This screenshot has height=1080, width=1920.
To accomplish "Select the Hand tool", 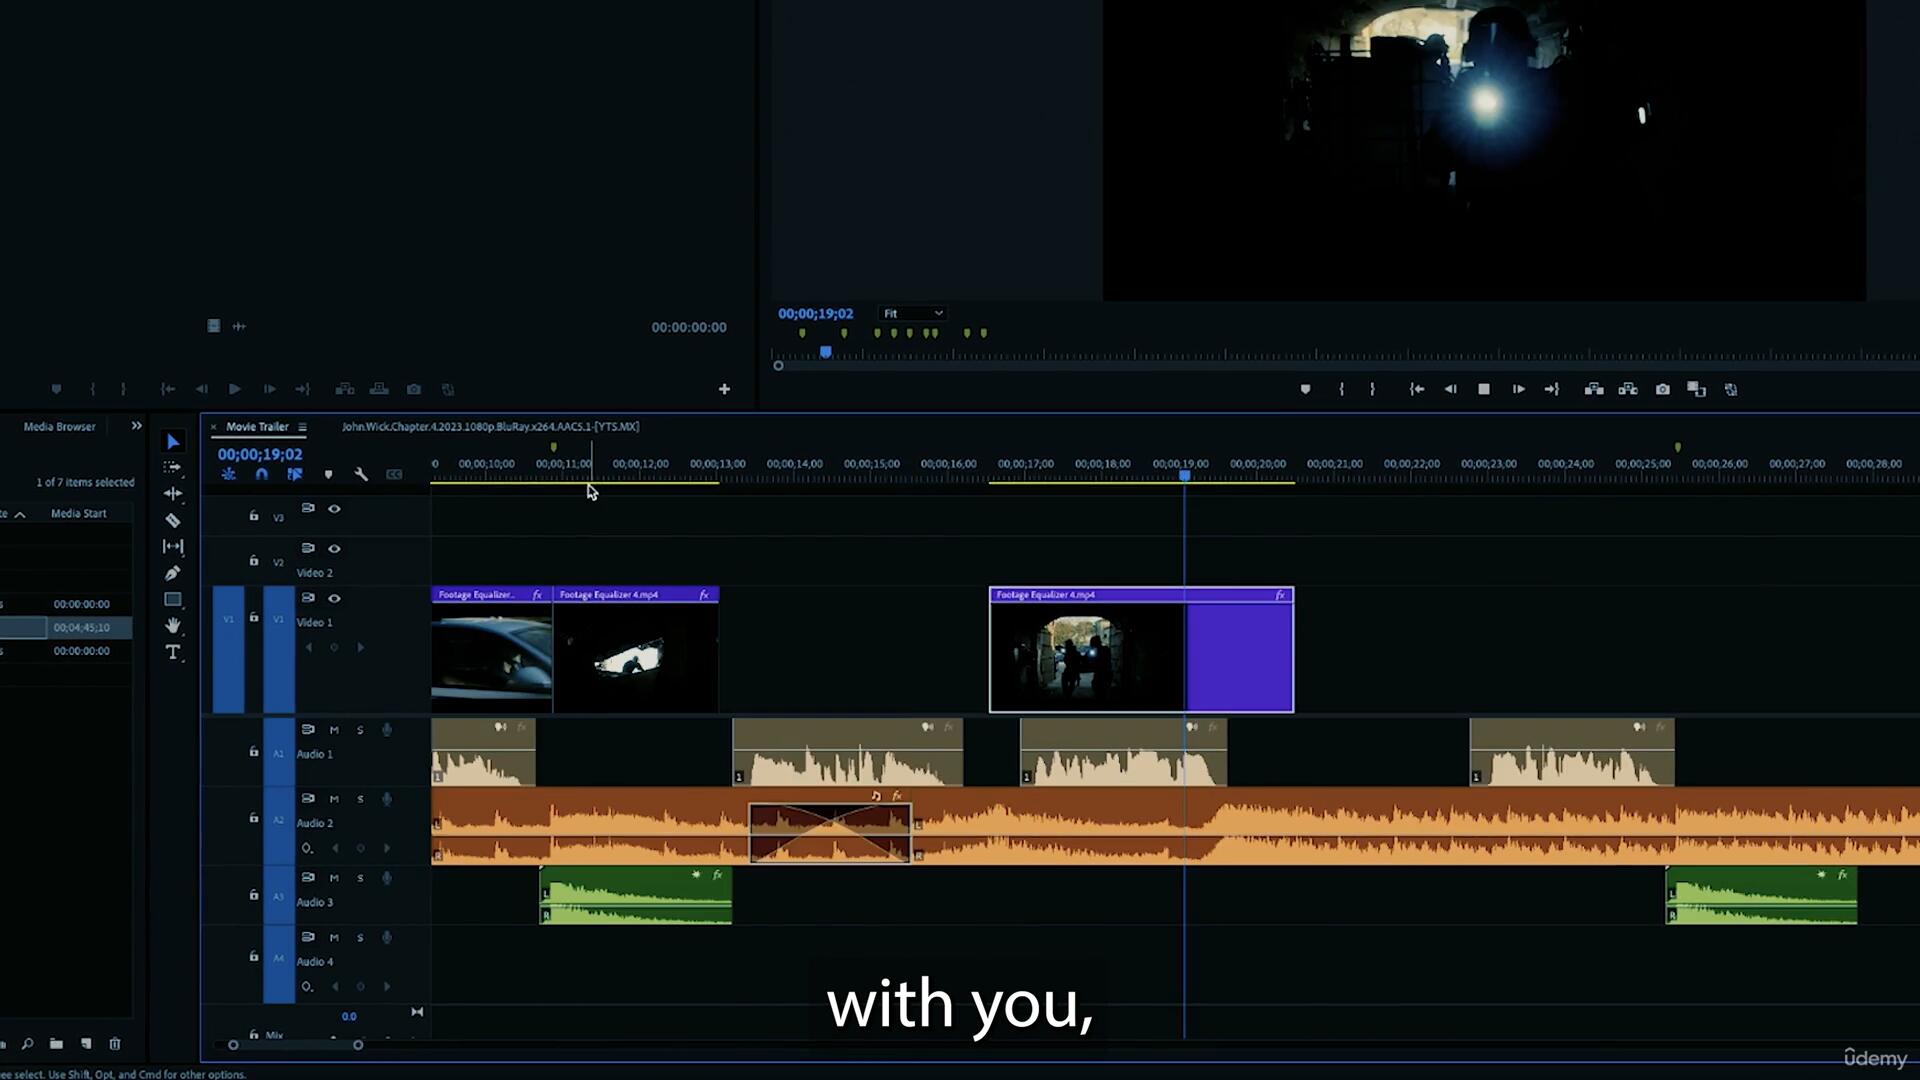I will pos(173,626).
